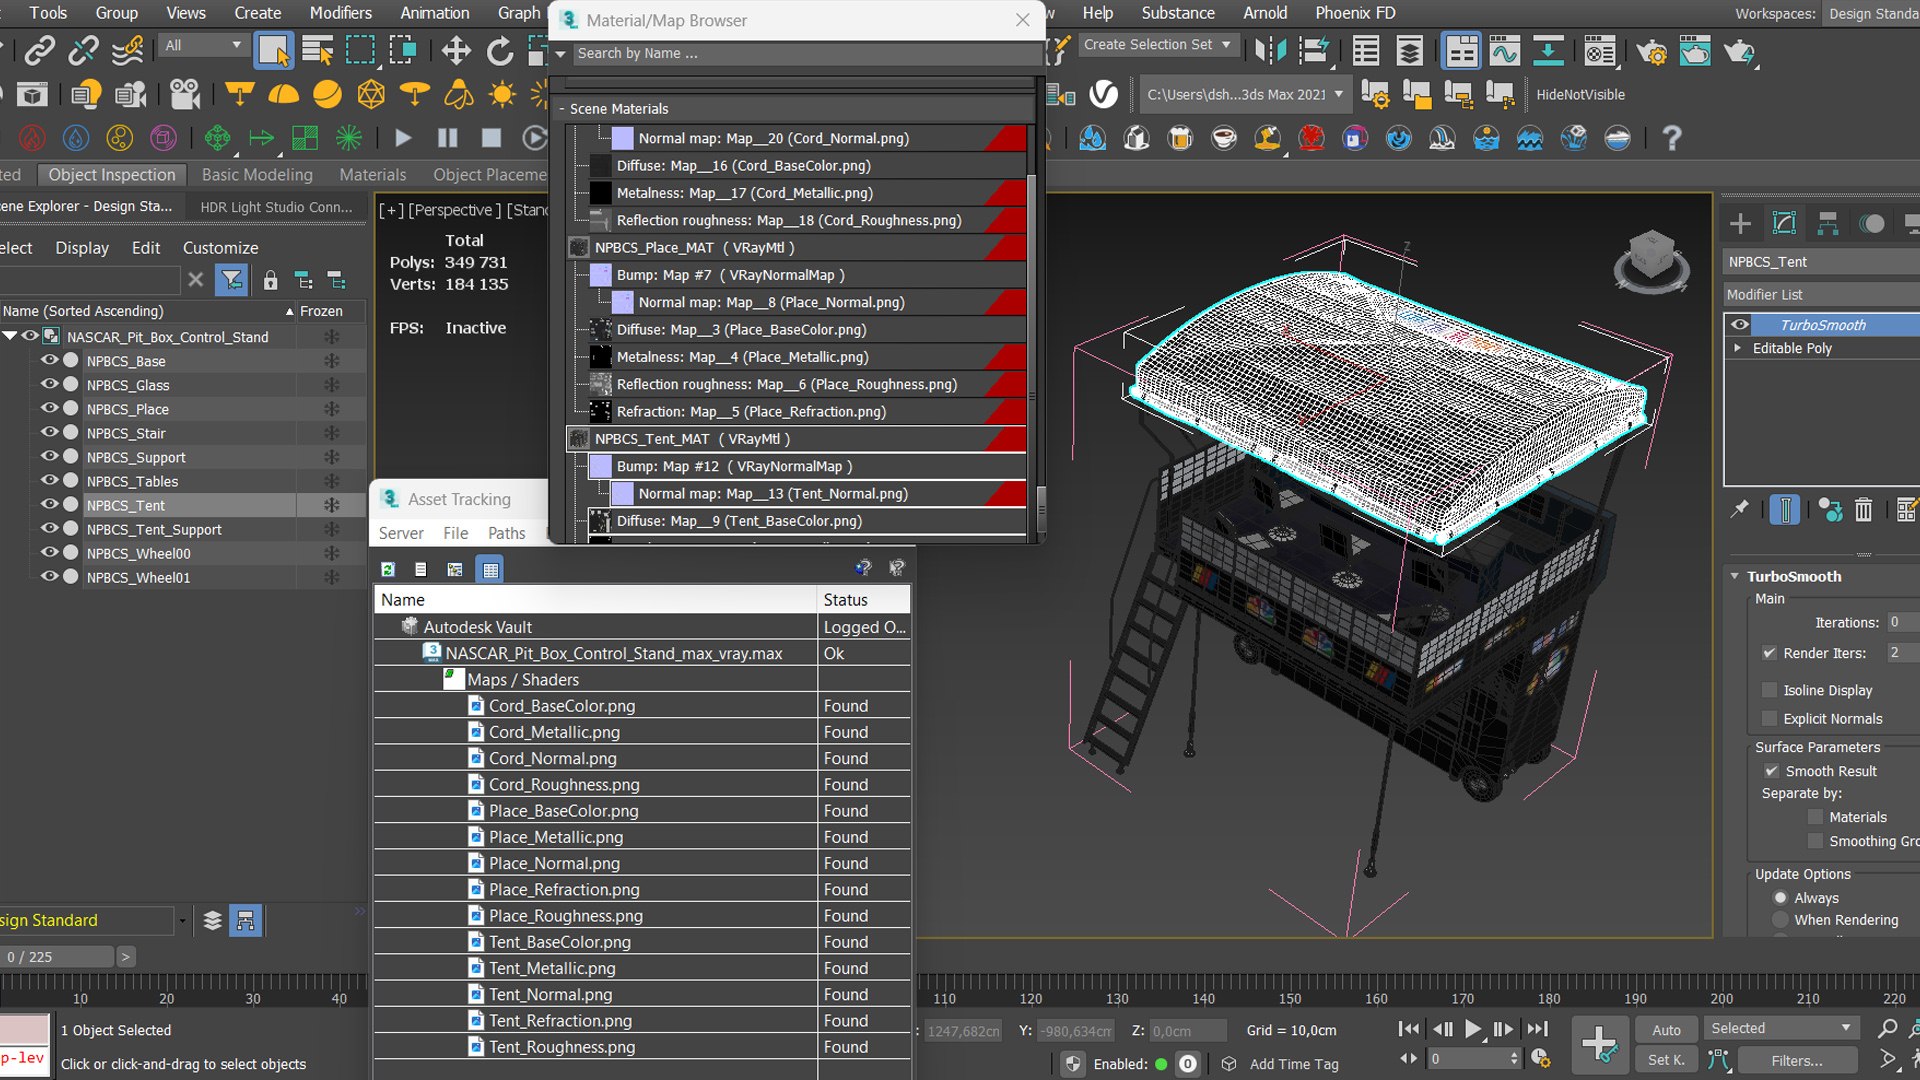Viewport: 1920px width, 1080px height.
Task: Switch to the Basic Modeling tab
Action: 257,174
